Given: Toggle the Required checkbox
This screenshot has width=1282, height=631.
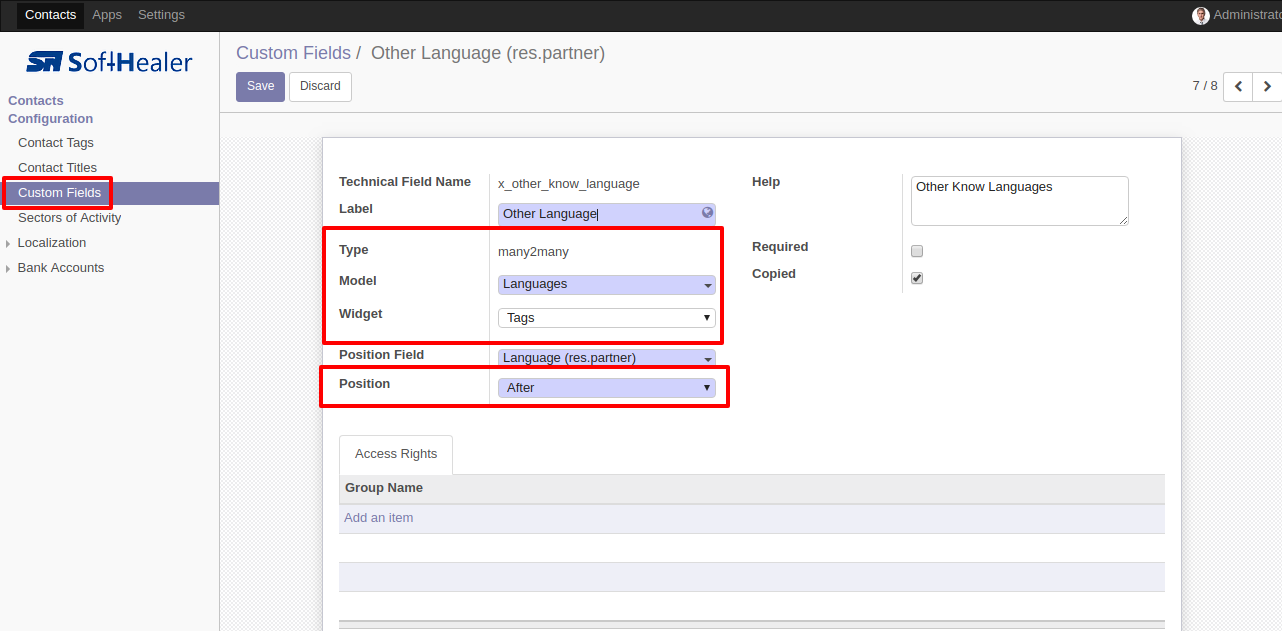Looking at the screenshot, I should (x=917, y=251).
